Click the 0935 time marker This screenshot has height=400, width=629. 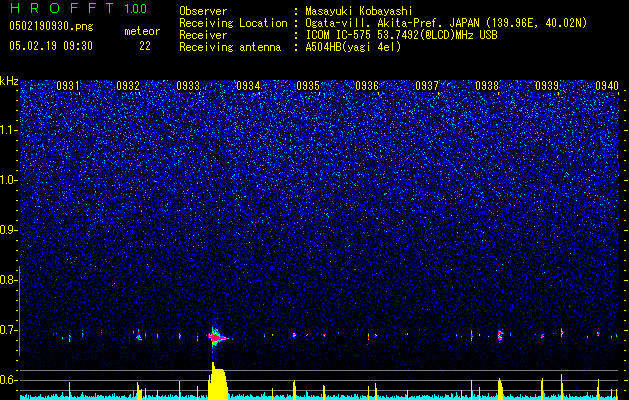click(x=308, y=86)
